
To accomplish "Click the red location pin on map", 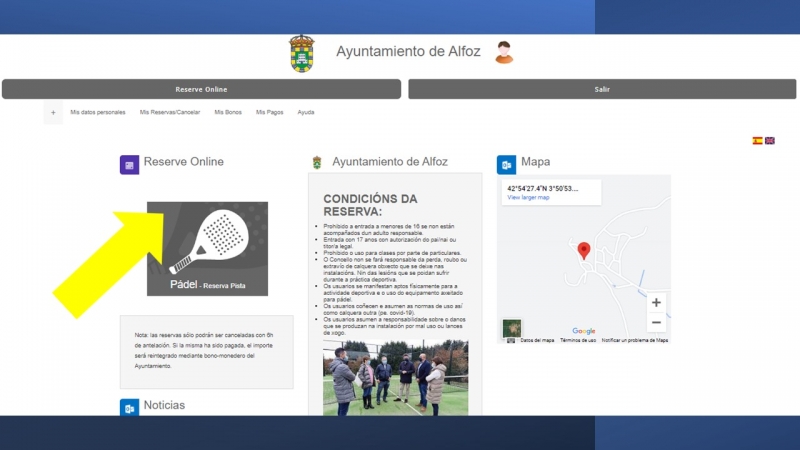I will (x=584, y=250).
